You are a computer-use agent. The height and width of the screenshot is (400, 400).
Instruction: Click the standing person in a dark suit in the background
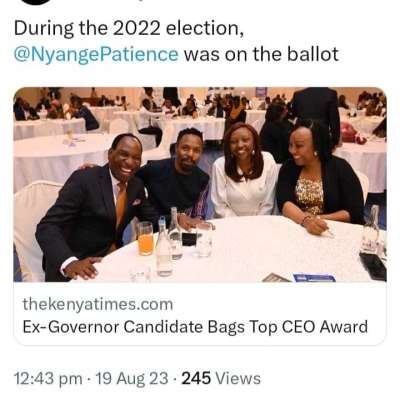point(317,113)
